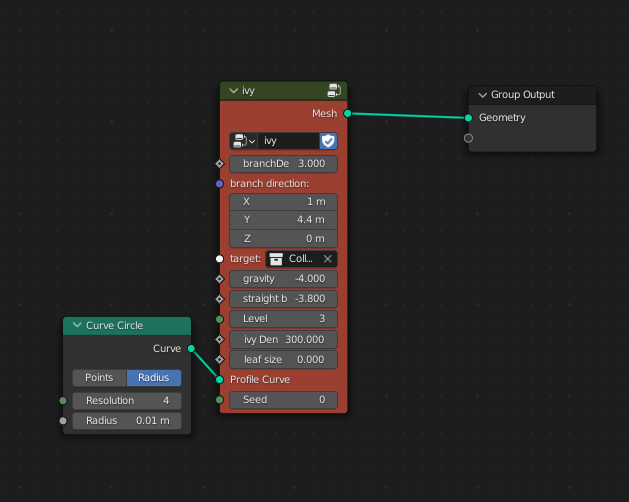Click the Profile Curve input socket
Image resolution: width=629 pixels, height=502 pixels.
pos(219,380)
